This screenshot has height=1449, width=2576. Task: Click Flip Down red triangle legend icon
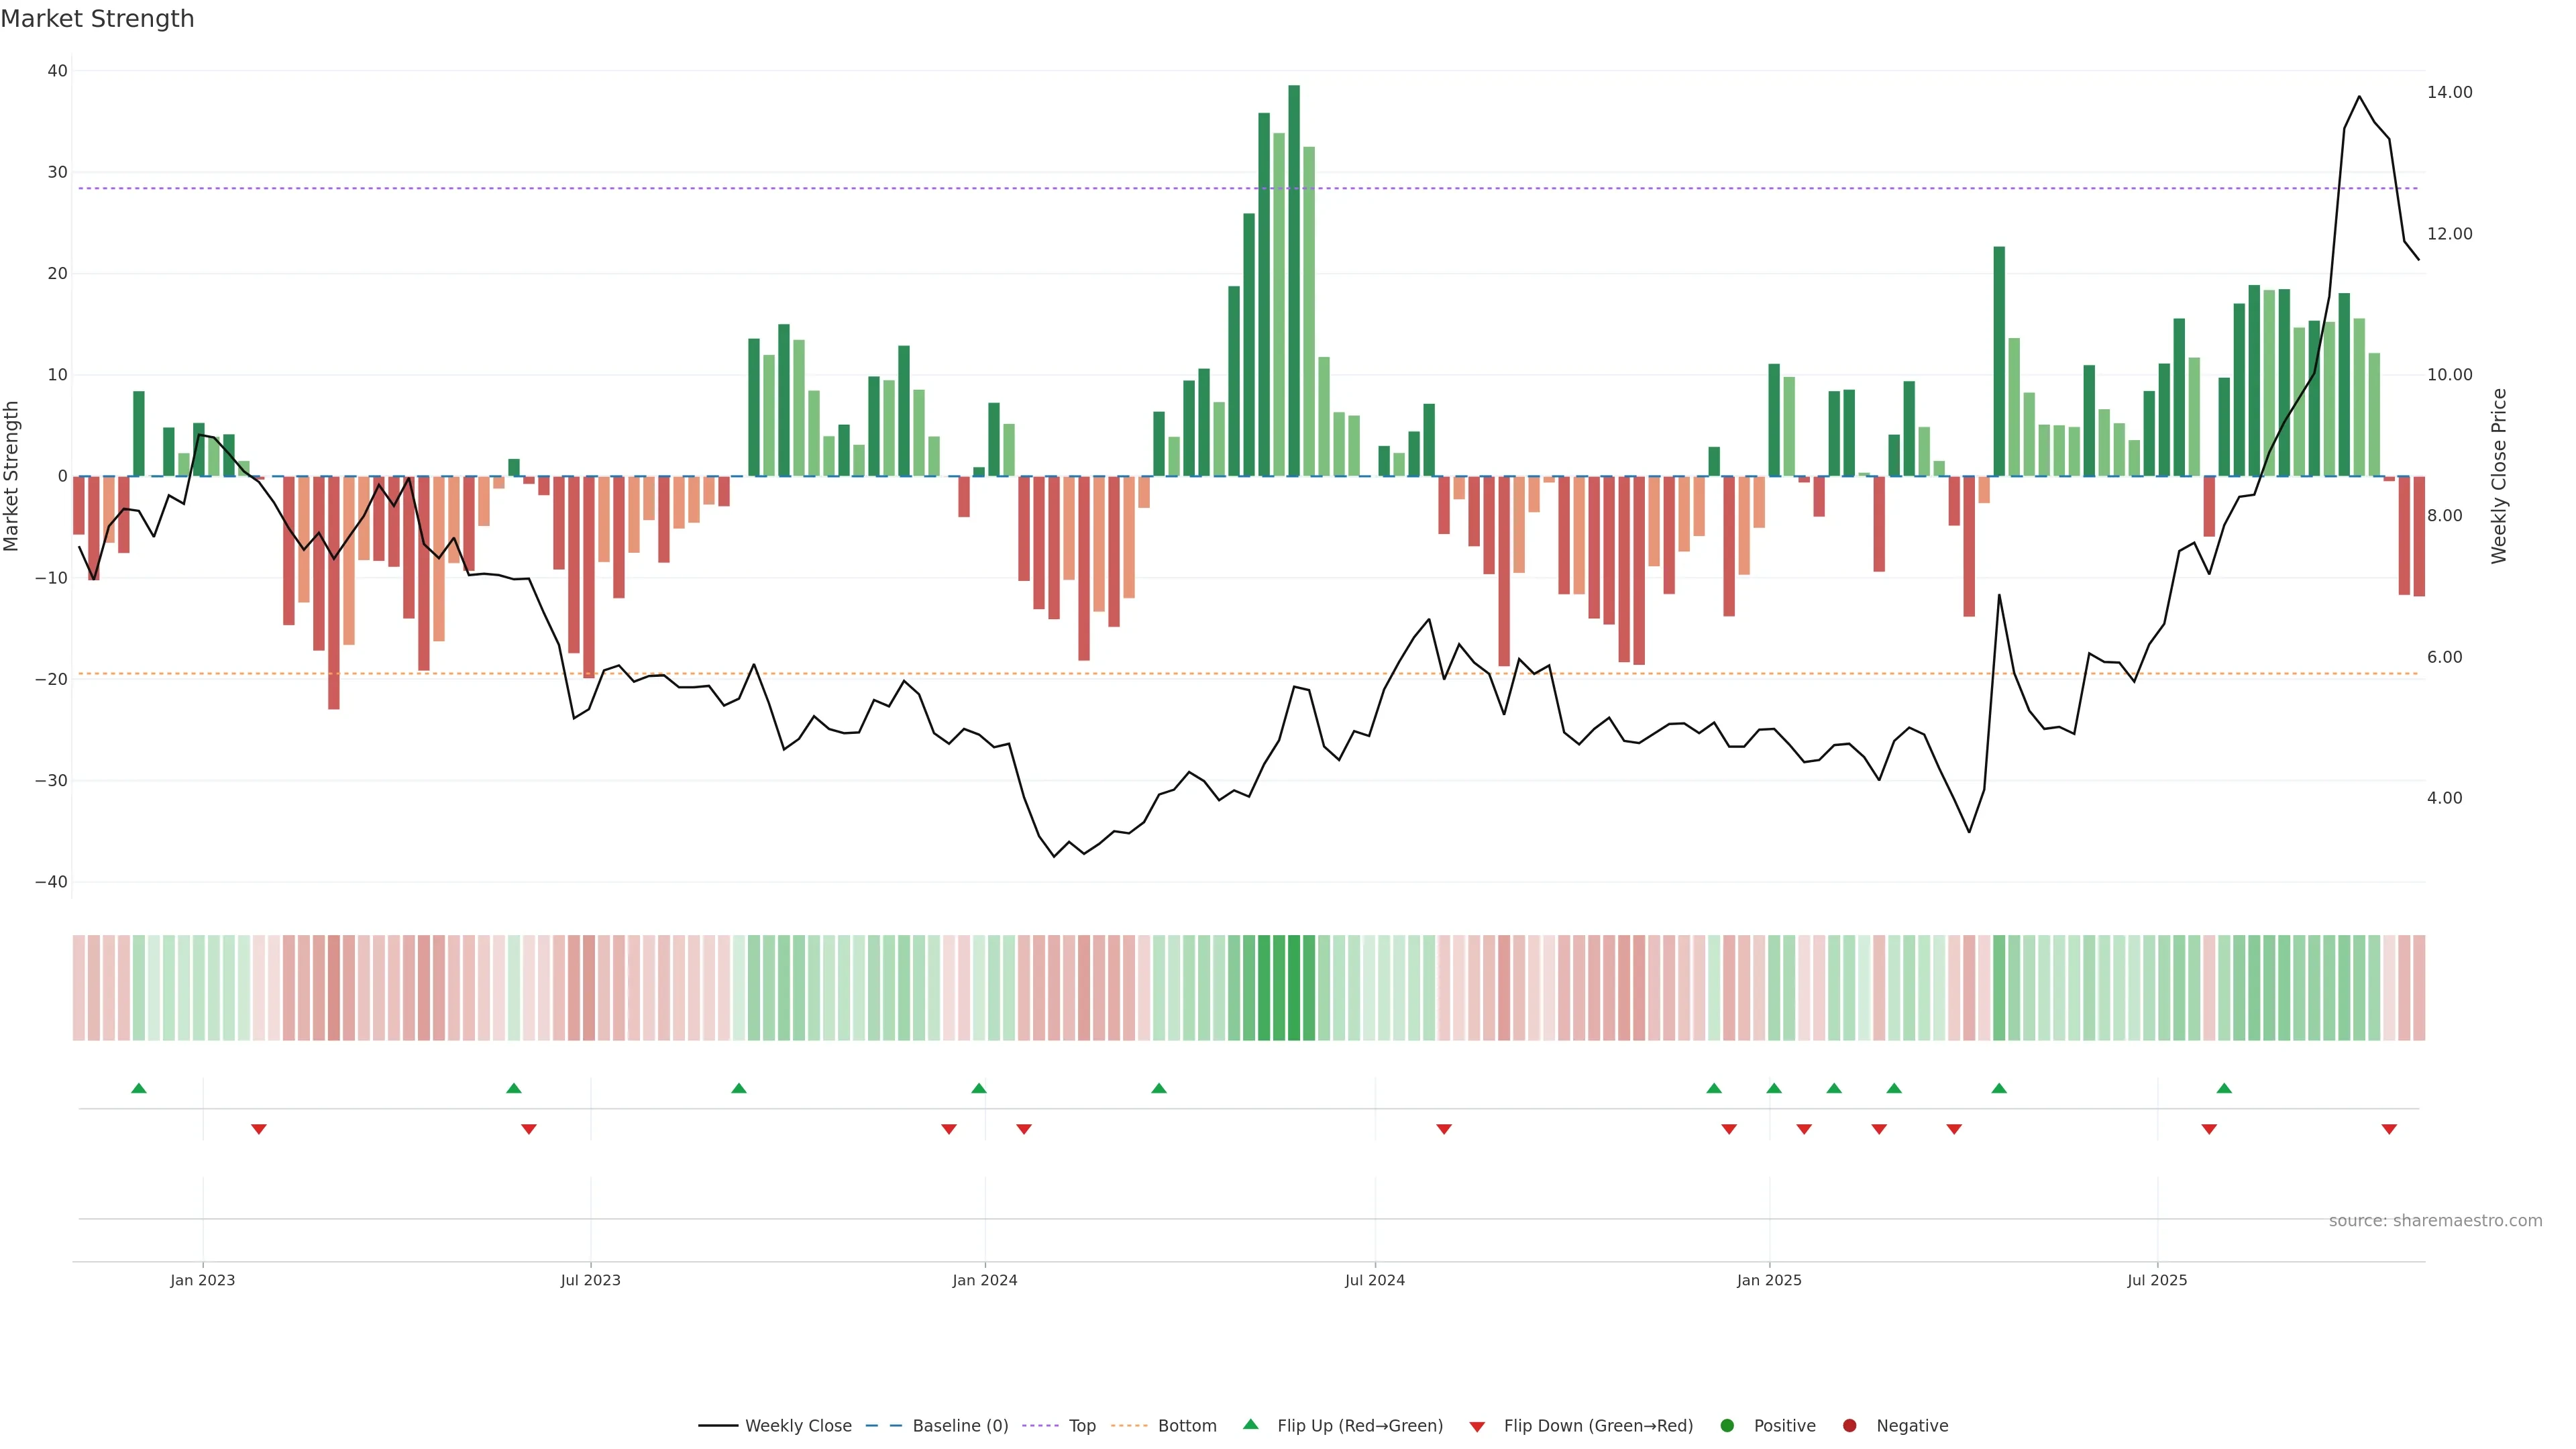tap(1477, 1427)
